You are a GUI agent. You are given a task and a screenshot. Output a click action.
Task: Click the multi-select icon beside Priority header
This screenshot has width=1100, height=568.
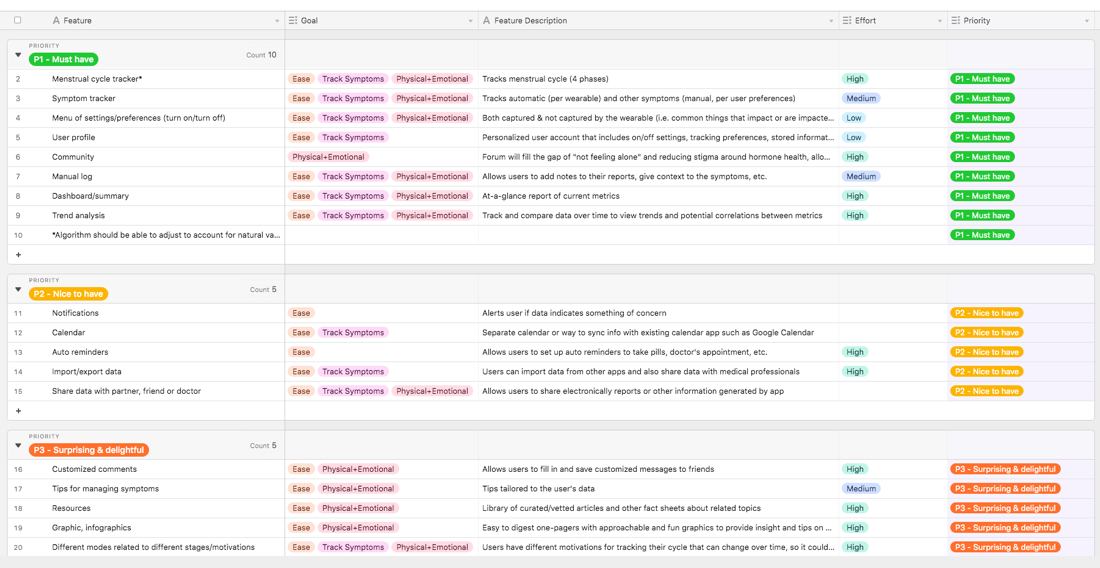[x=955, y=21]
